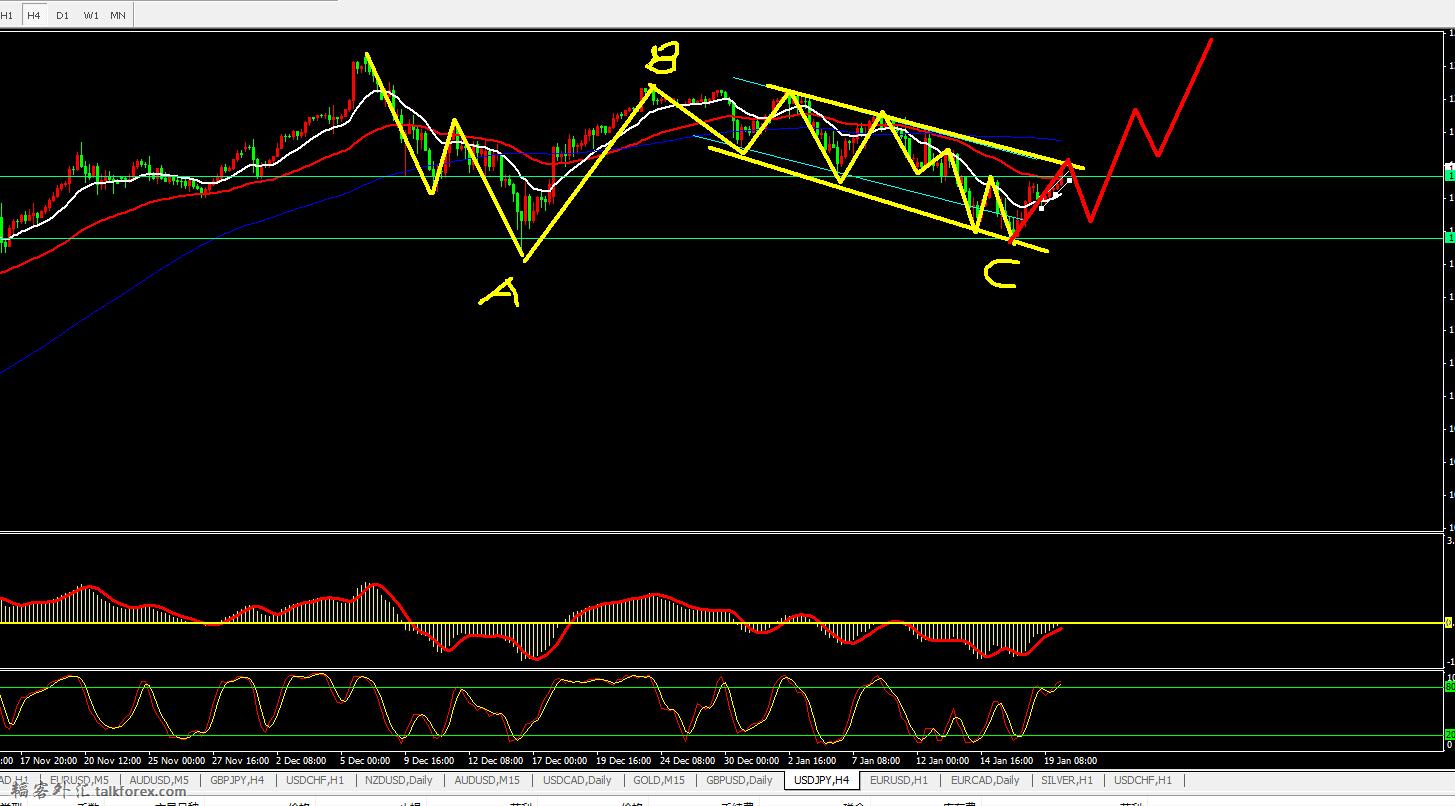Click the '2 Jan 16:00' time axis label
Screen dimensions: 1455x806
(x=812, y=760)
